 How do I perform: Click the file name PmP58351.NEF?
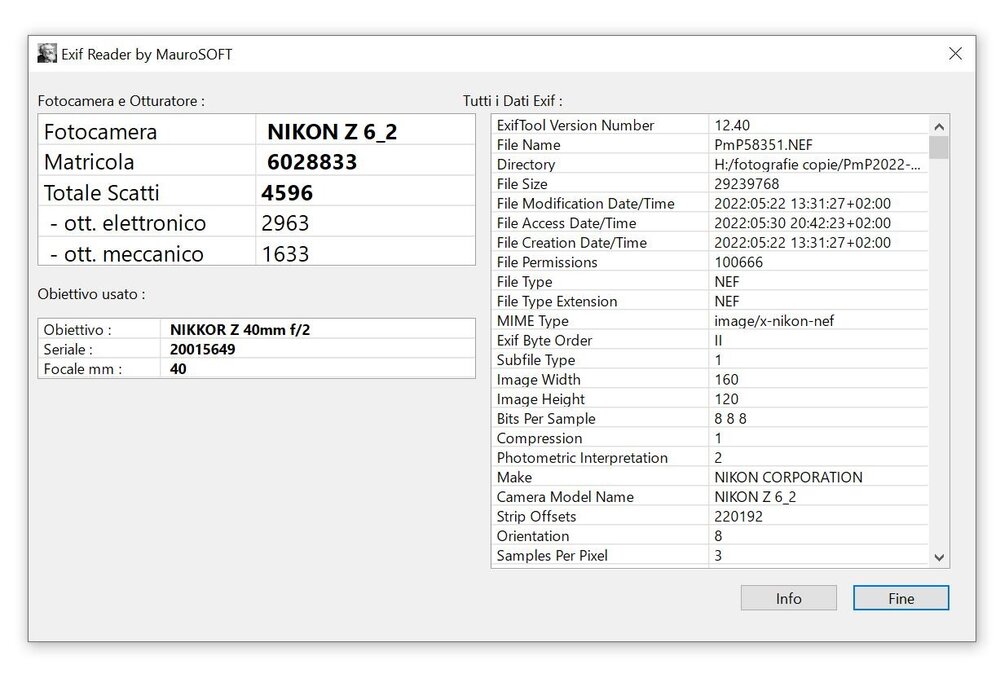763,145
